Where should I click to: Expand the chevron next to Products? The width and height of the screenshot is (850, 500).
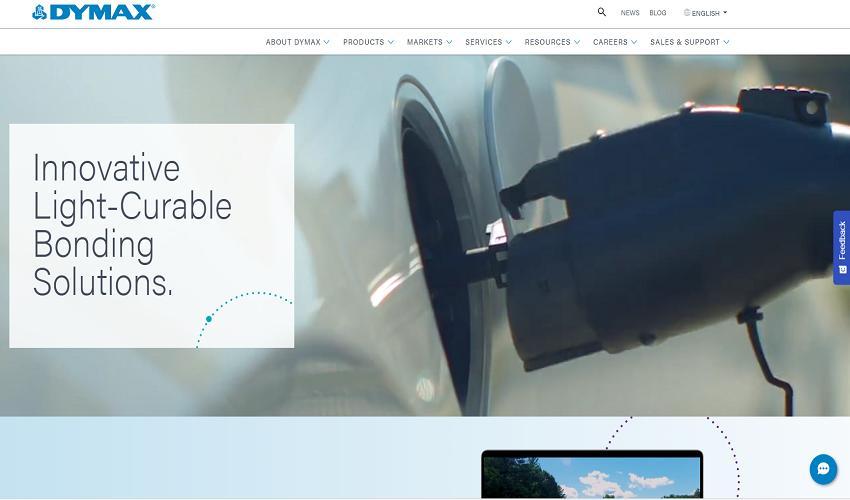[x=390, y=42]
